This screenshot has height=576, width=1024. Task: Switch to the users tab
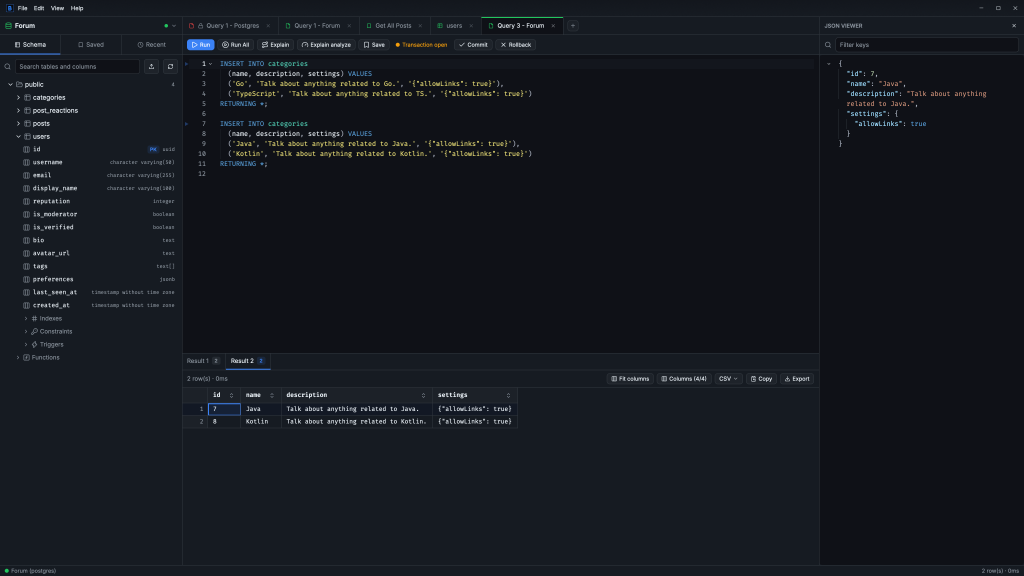454,26
